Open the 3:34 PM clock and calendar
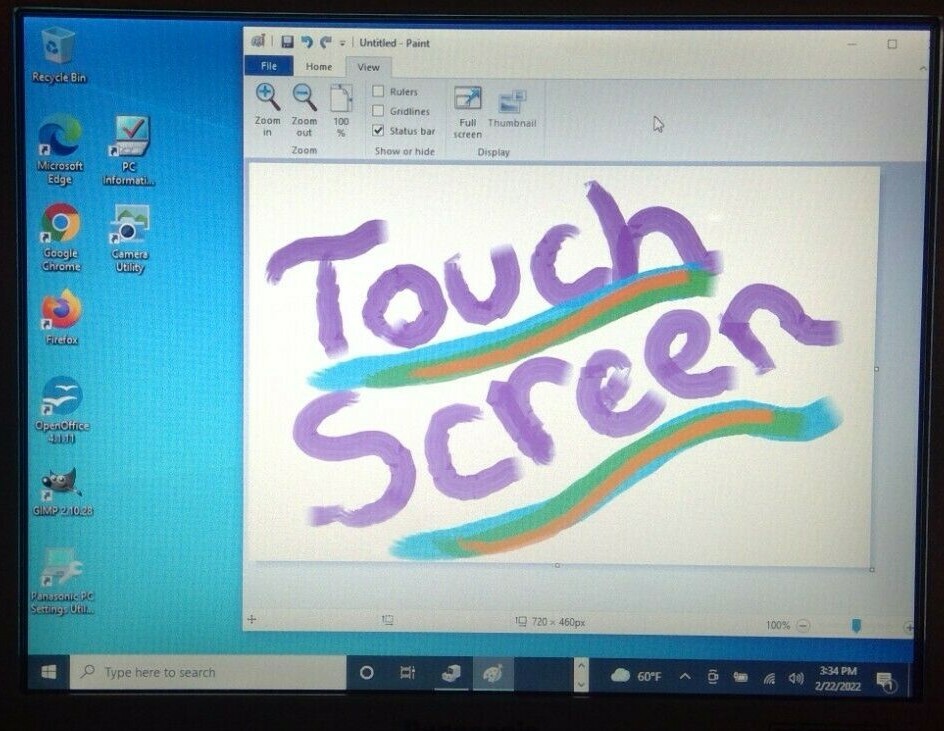 pyautogui.click(x=838, y=678)
